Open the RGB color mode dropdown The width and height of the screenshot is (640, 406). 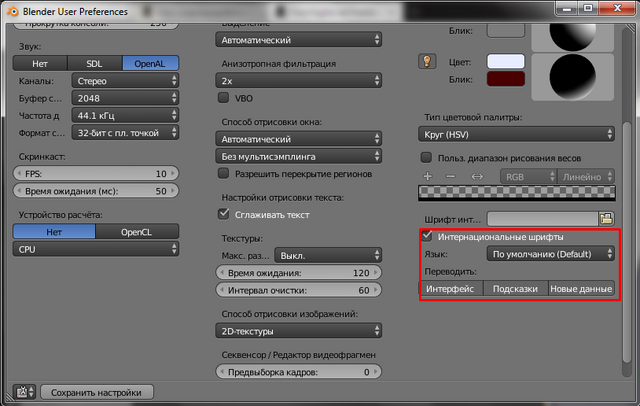(529, 177)
